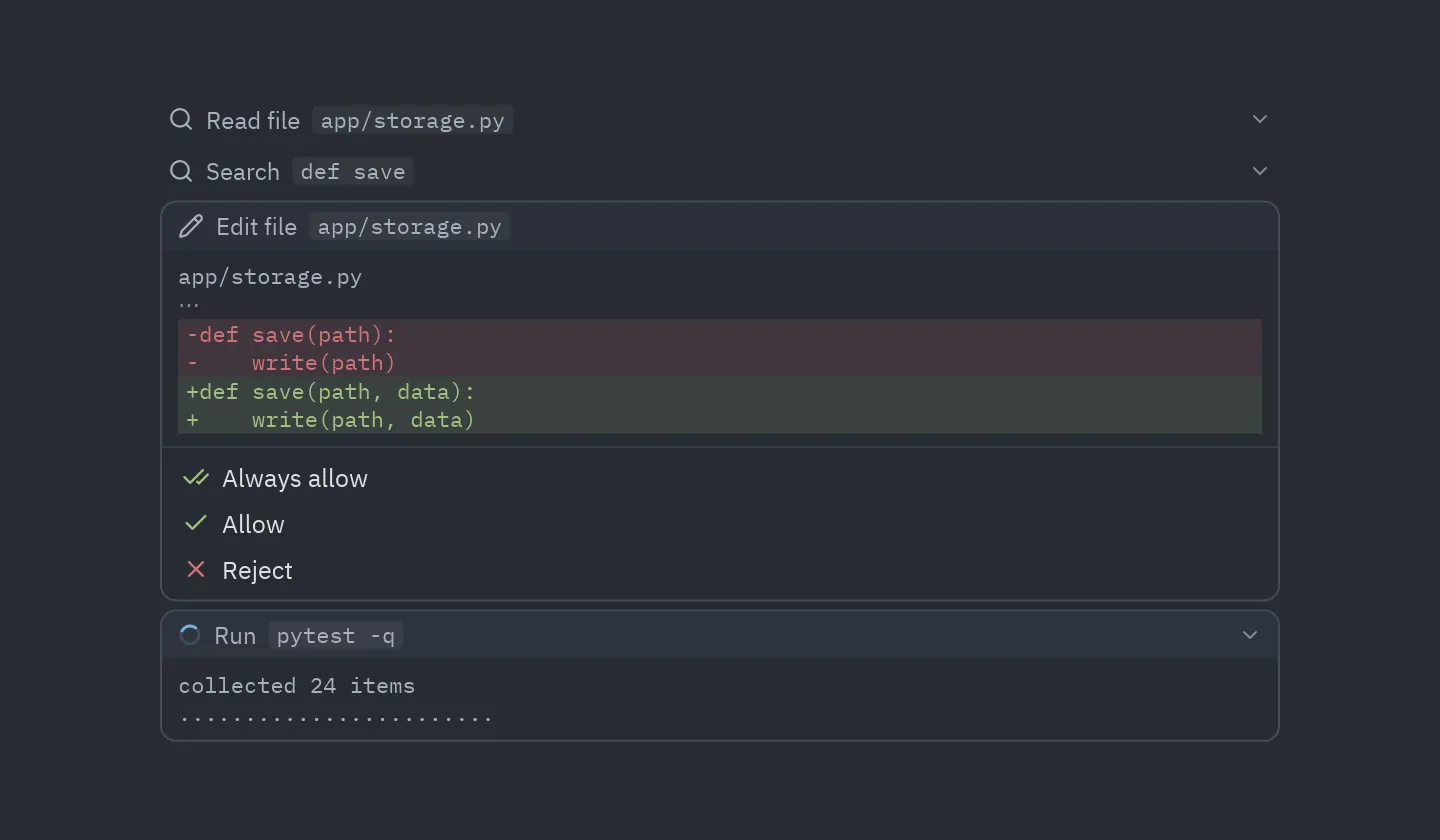Click the 'pytest -q' command chip
Image resolution: width=1440 pixels, height=840 pixels.
[335, 636]
